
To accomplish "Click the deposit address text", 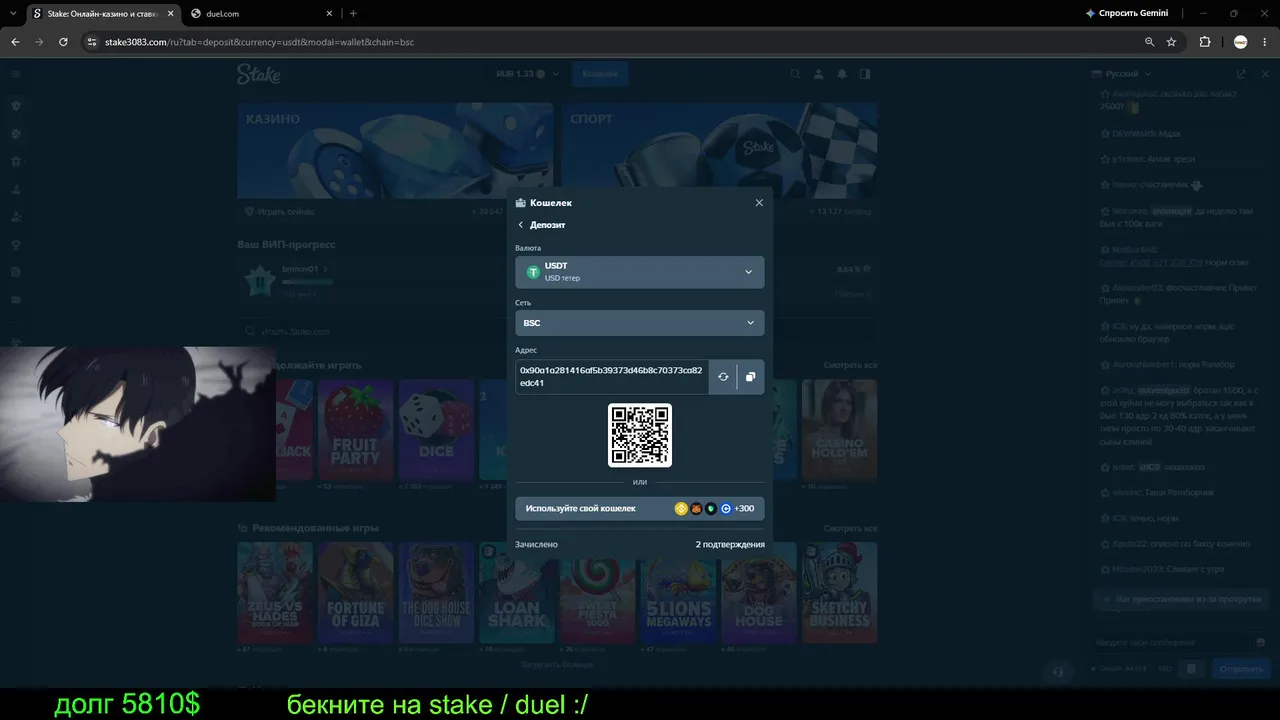I will coord(611,376).
